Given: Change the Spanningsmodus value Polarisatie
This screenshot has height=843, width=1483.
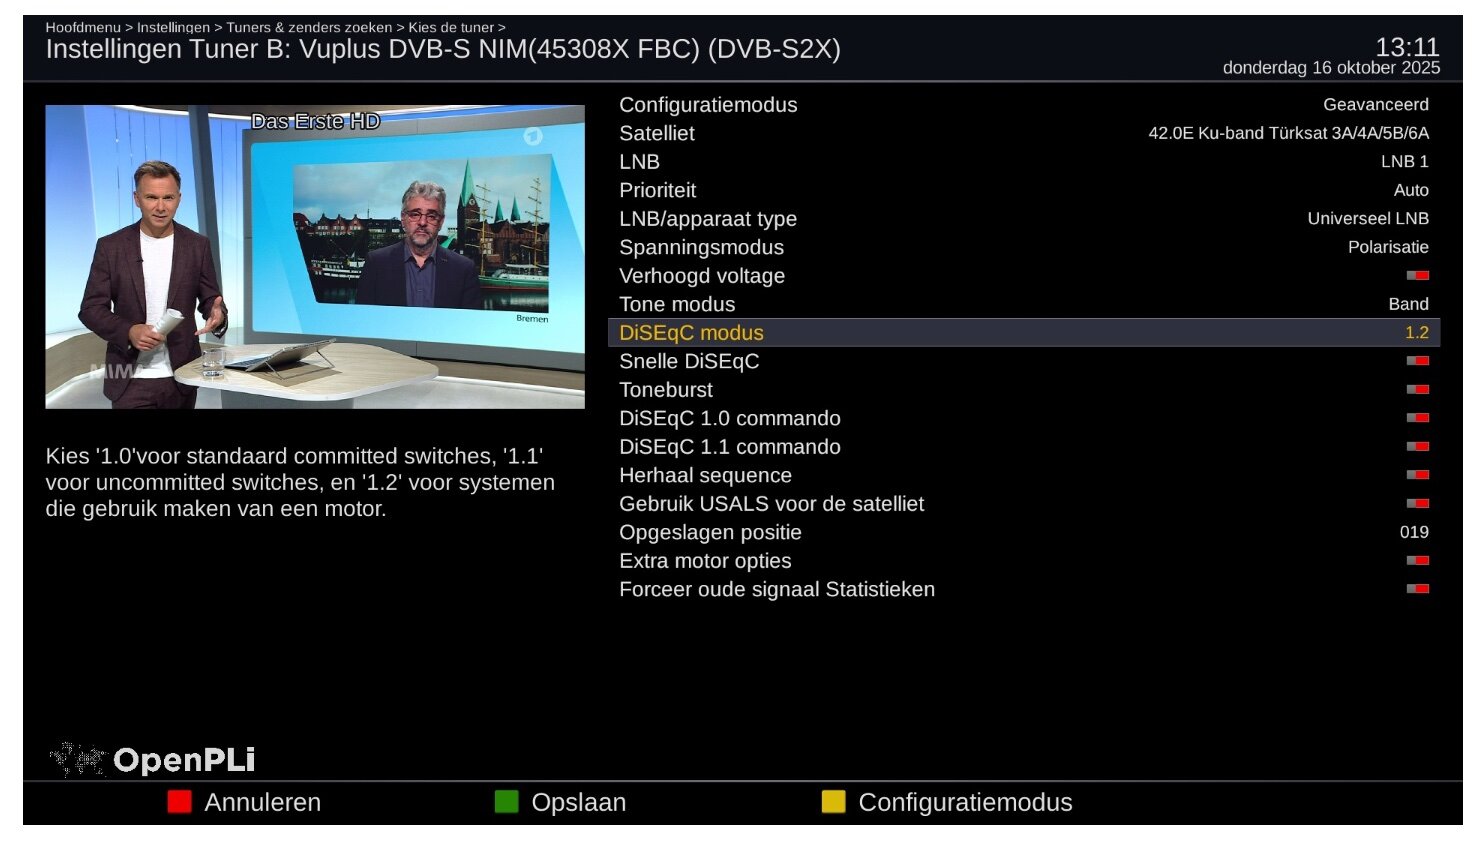Looking at the screenshot, I should click(1388, 247).
